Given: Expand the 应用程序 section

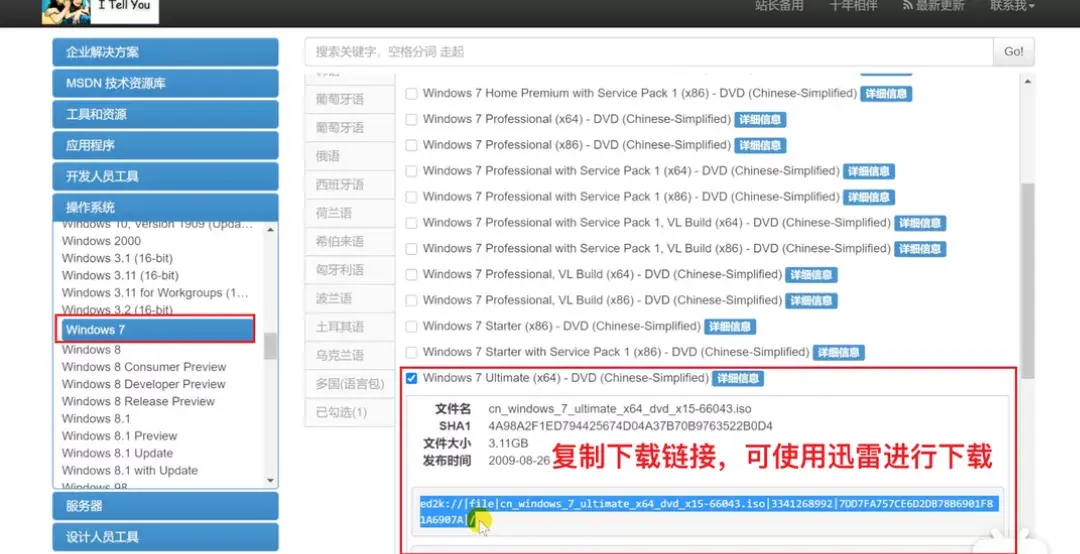Looking at the screenshot, I should click(165, 145).
